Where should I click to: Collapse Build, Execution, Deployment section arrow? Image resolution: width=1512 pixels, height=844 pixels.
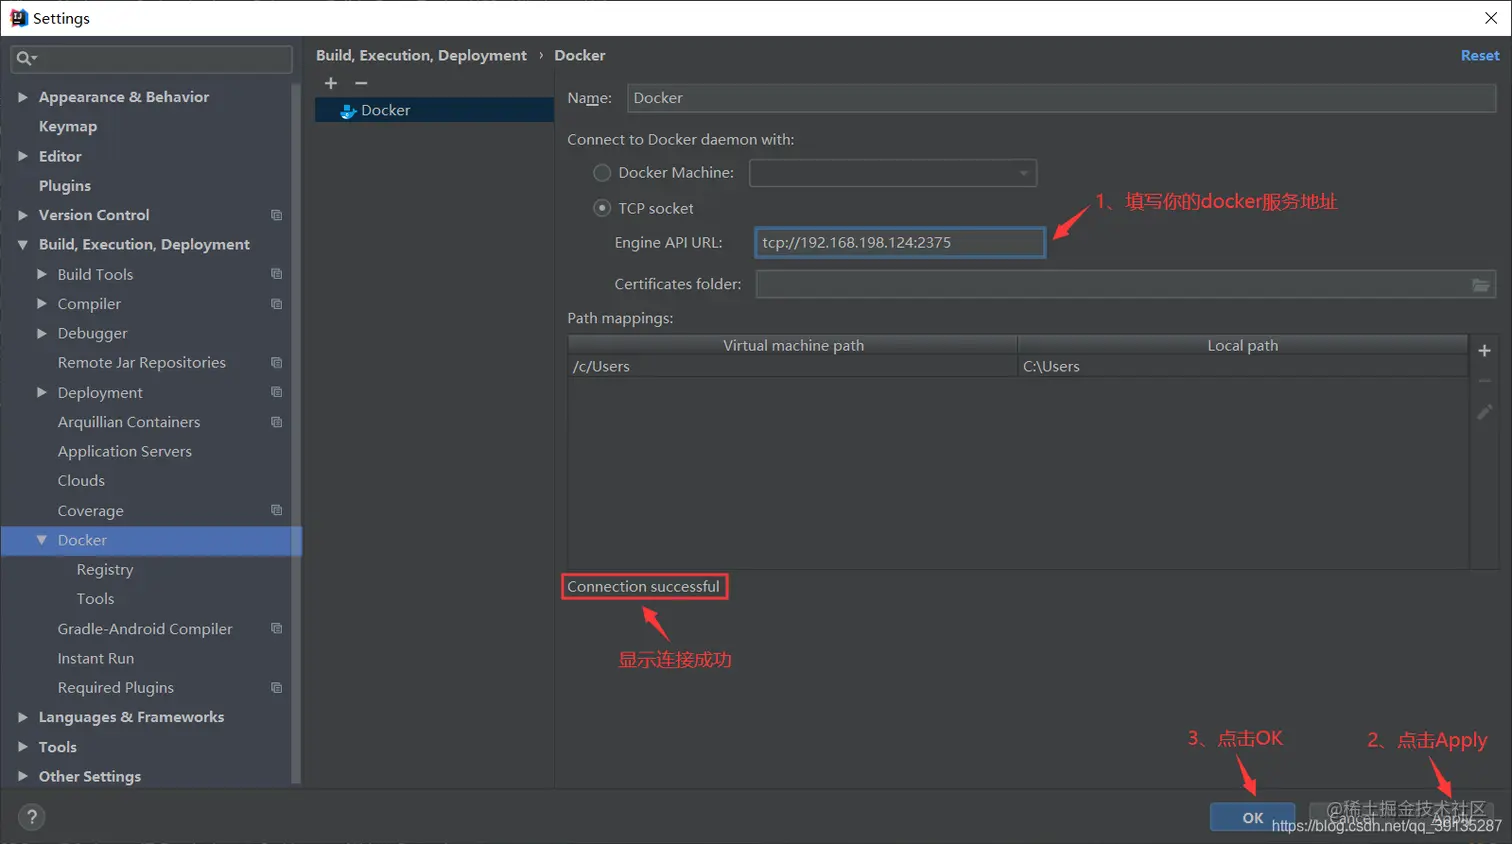(22, 245)
